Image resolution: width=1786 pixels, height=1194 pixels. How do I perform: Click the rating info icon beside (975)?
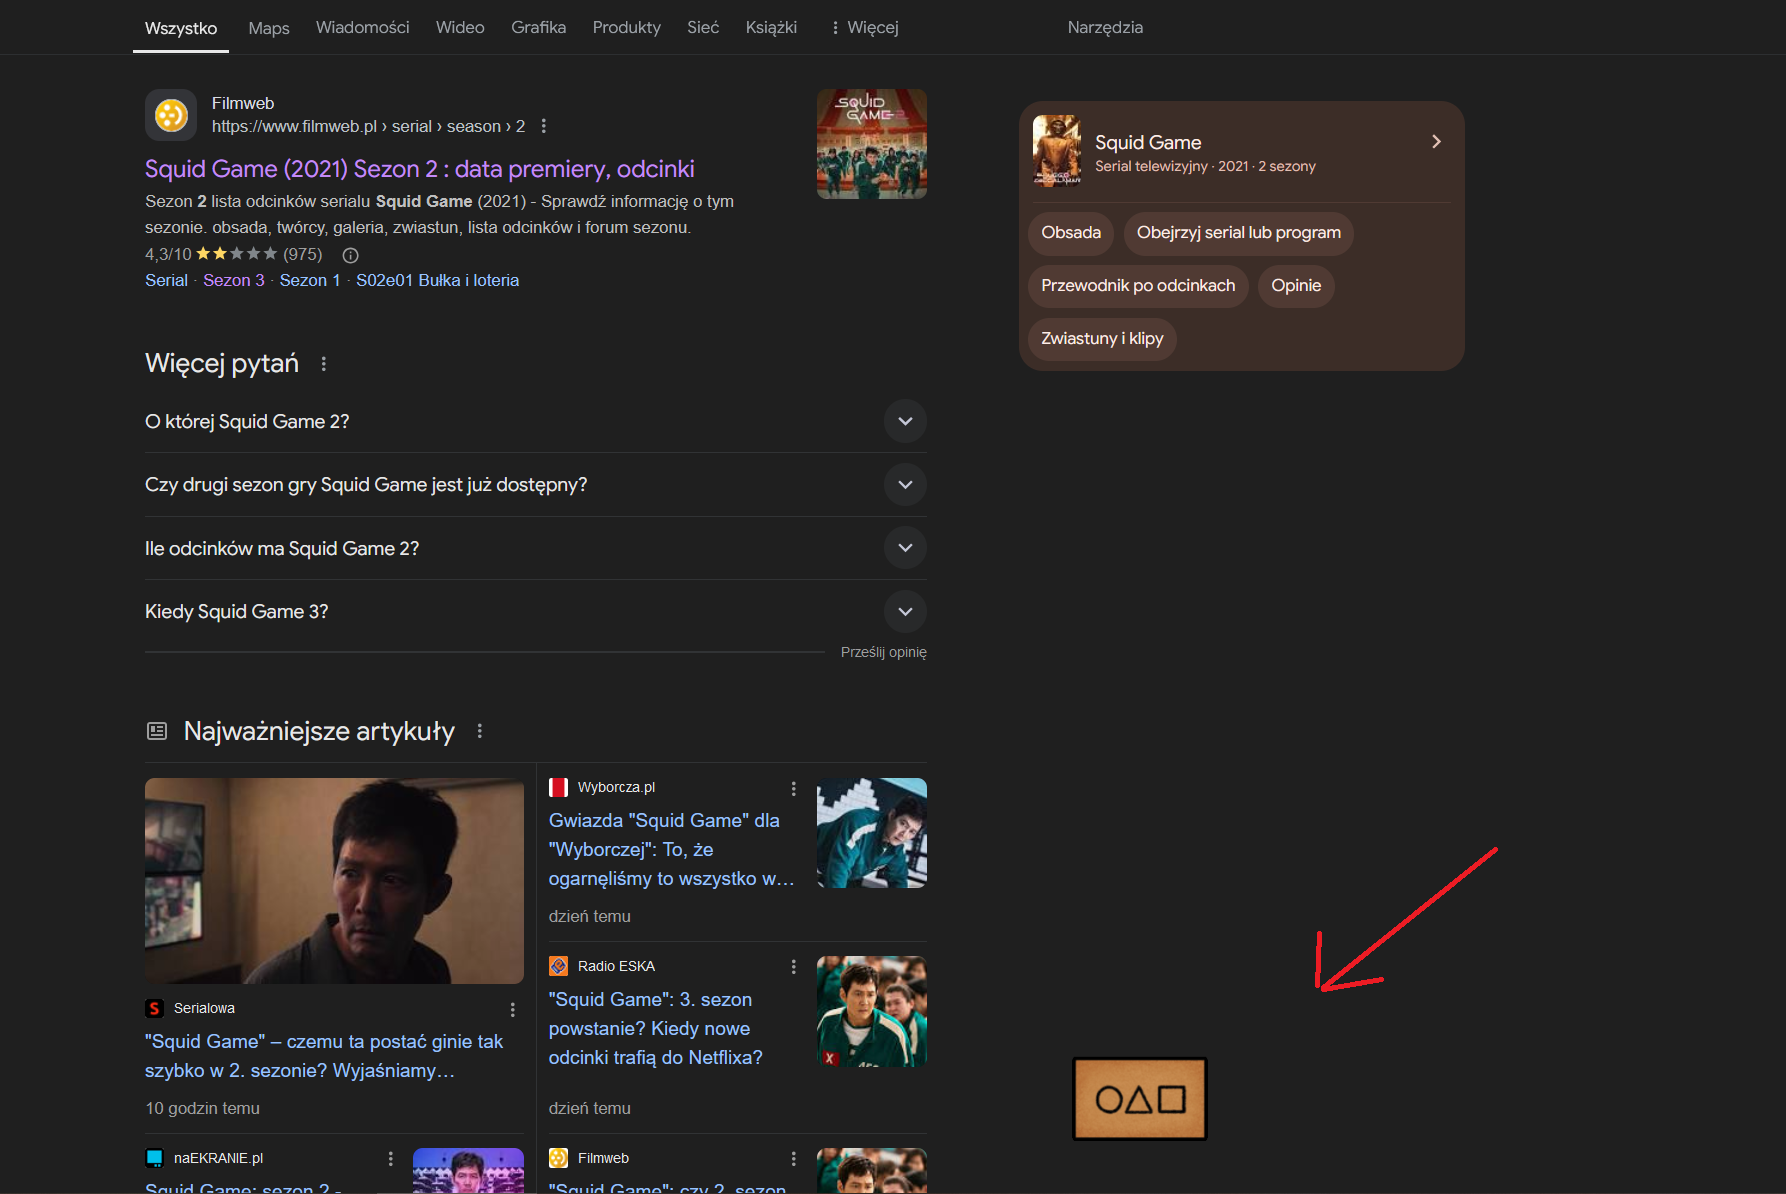pyautogui.click(x=351, y=255)
